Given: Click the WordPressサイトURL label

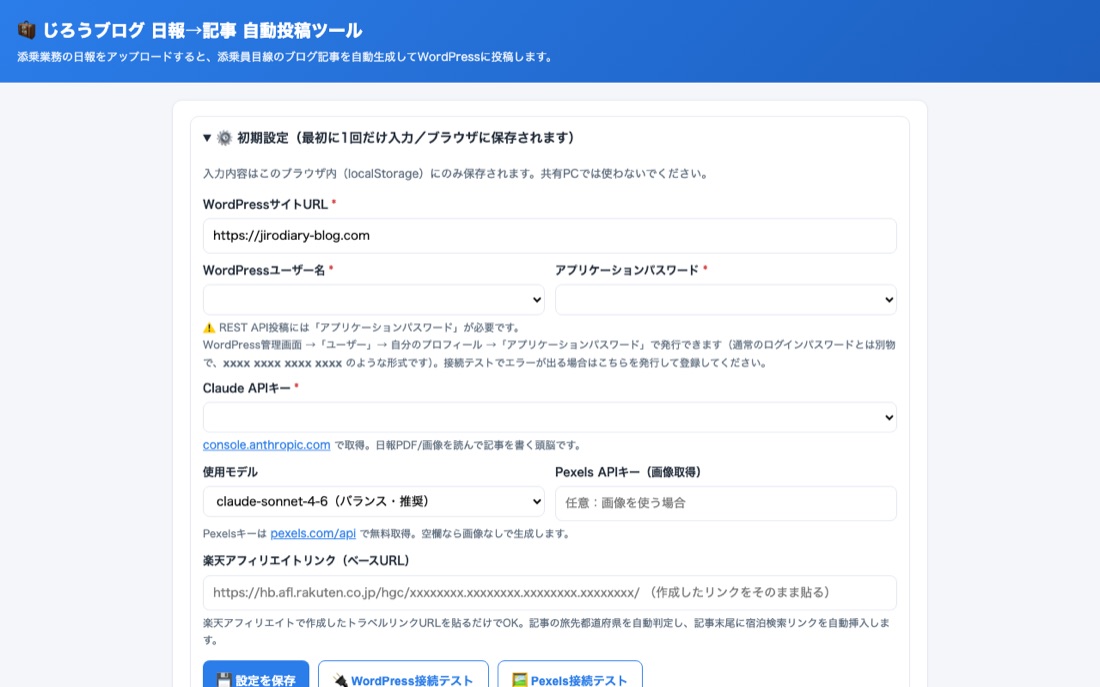Looking at the screenshot, I should click(265, 204).
